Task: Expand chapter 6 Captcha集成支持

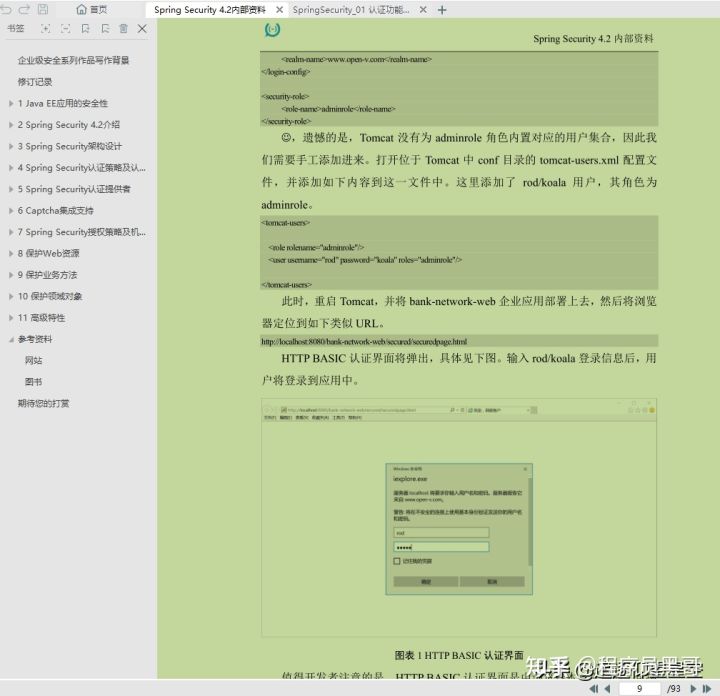Action: (11, 211)
